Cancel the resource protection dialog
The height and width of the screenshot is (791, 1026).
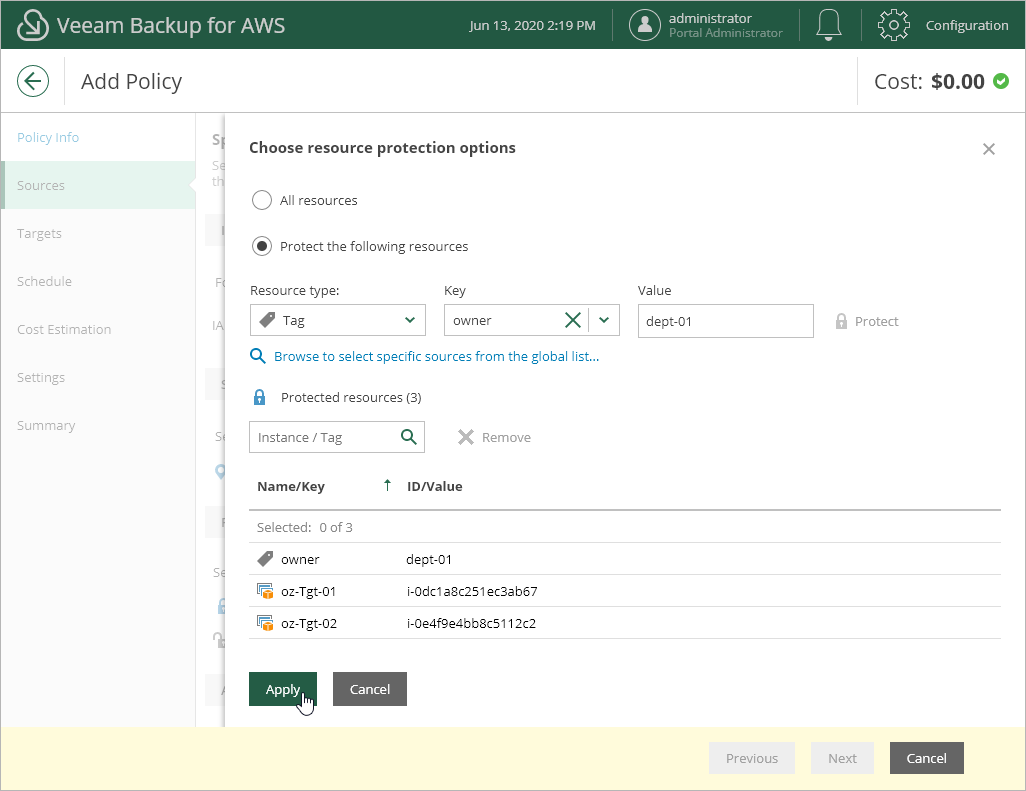[370, 689]
